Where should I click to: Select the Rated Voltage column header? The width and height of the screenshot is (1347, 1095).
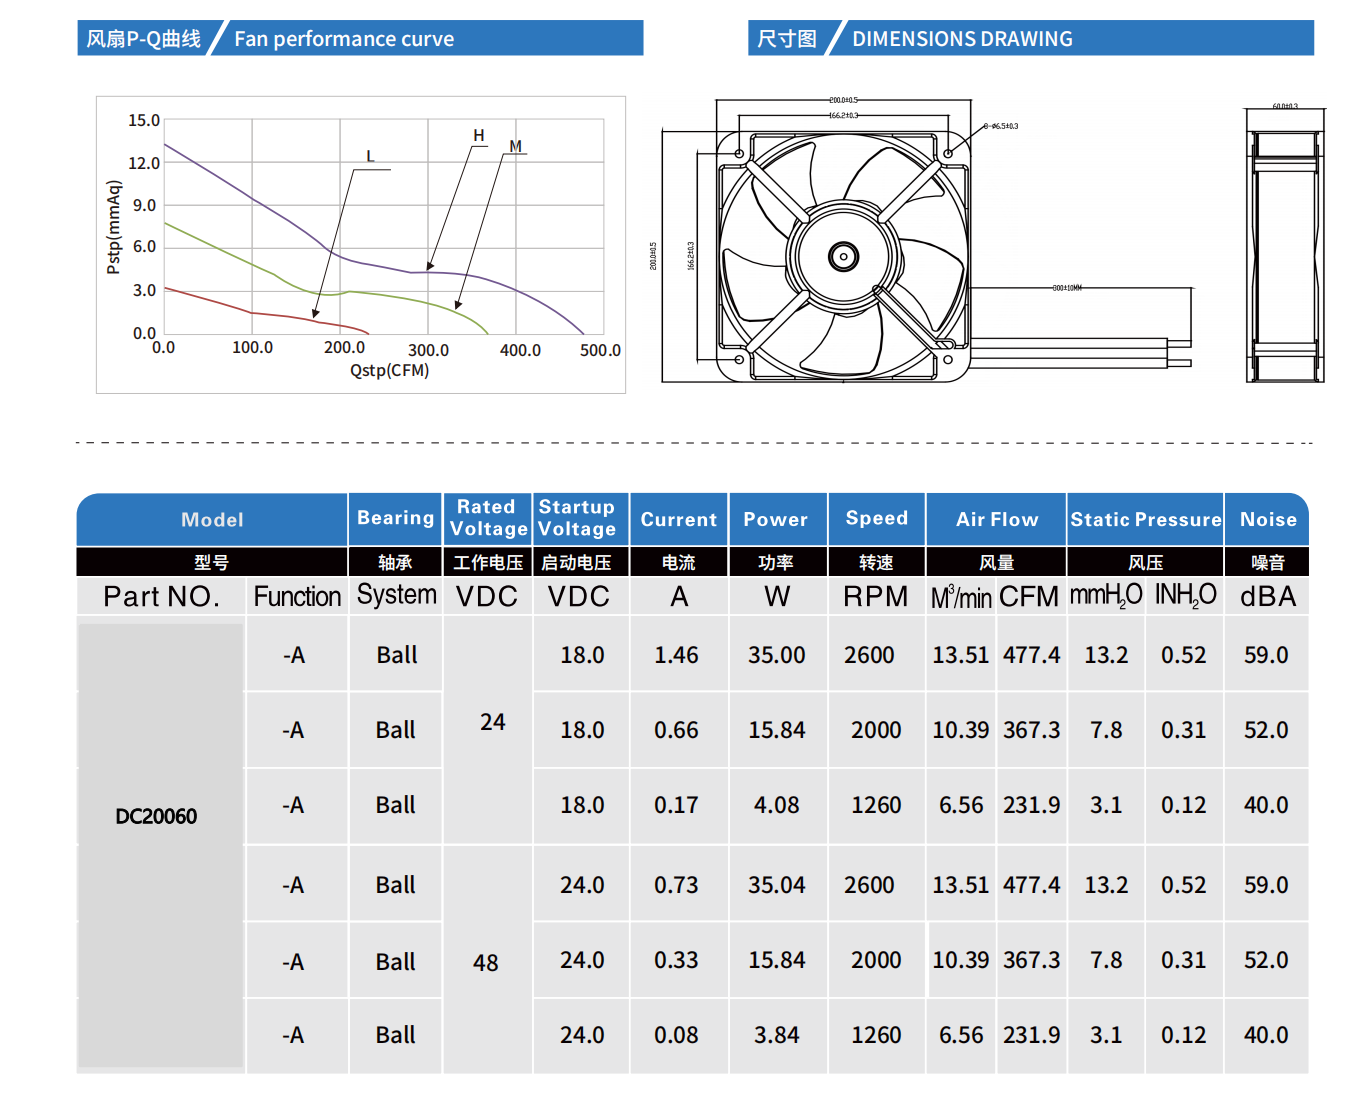pyautogui.click(x=488, y=518)
